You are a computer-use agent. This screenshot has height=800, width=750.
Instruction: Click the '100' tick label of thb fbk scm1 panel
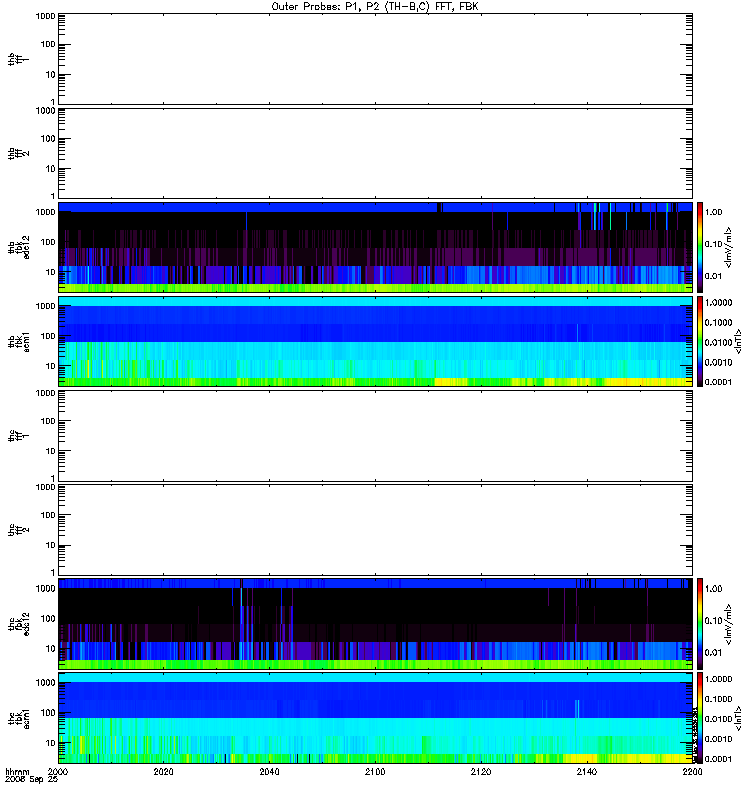pyautogui.click(x=48, y=336)
